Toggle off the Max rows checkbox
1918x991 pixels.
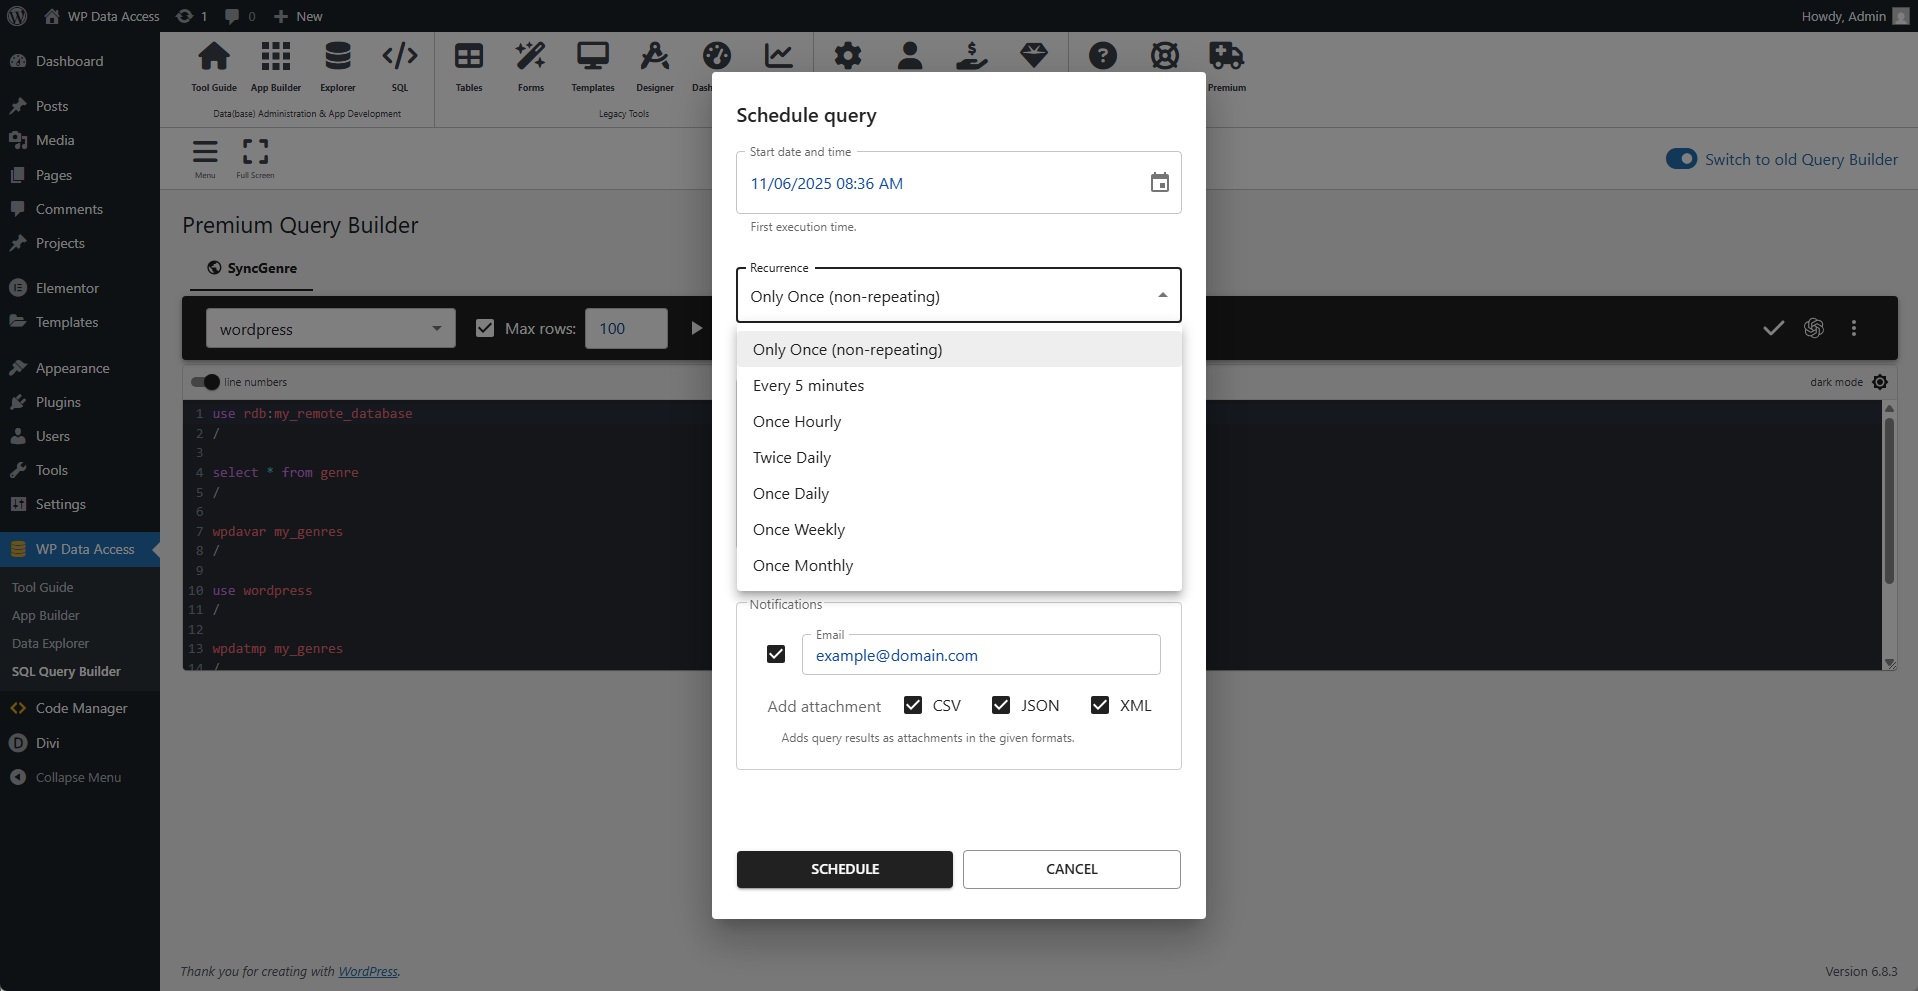tap(485, 327)
